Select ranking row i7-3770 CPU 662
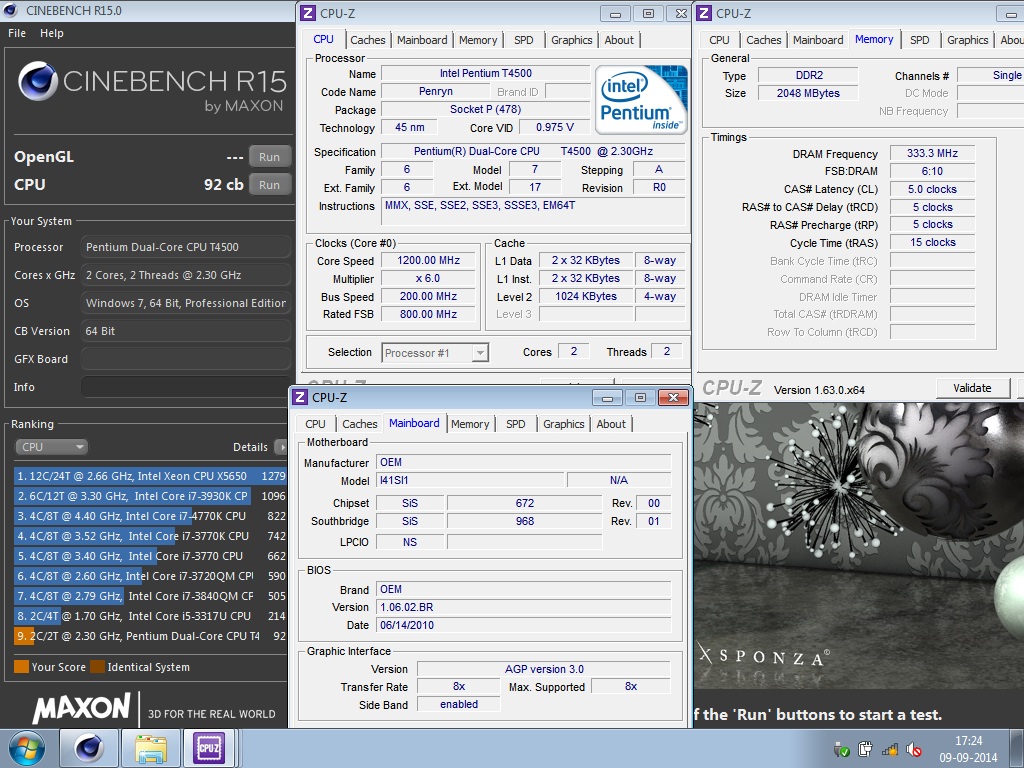The height and width of the screenshot is (768, 1024). (150, 556)
